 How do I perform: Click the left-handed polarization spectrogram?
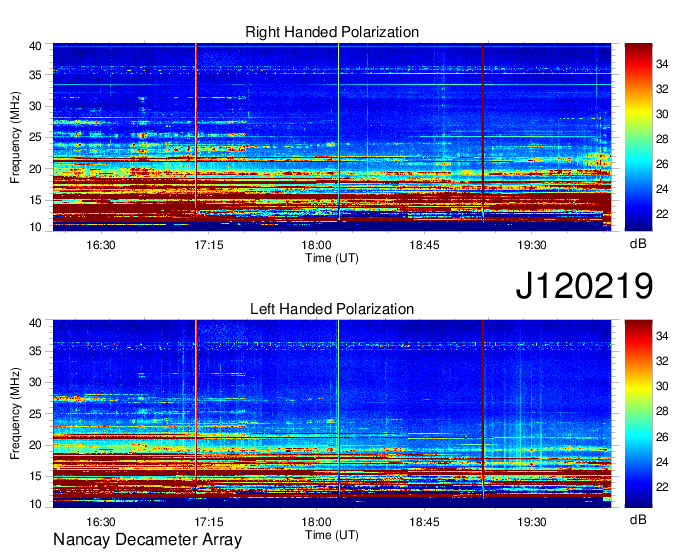(x=332, y=414)
